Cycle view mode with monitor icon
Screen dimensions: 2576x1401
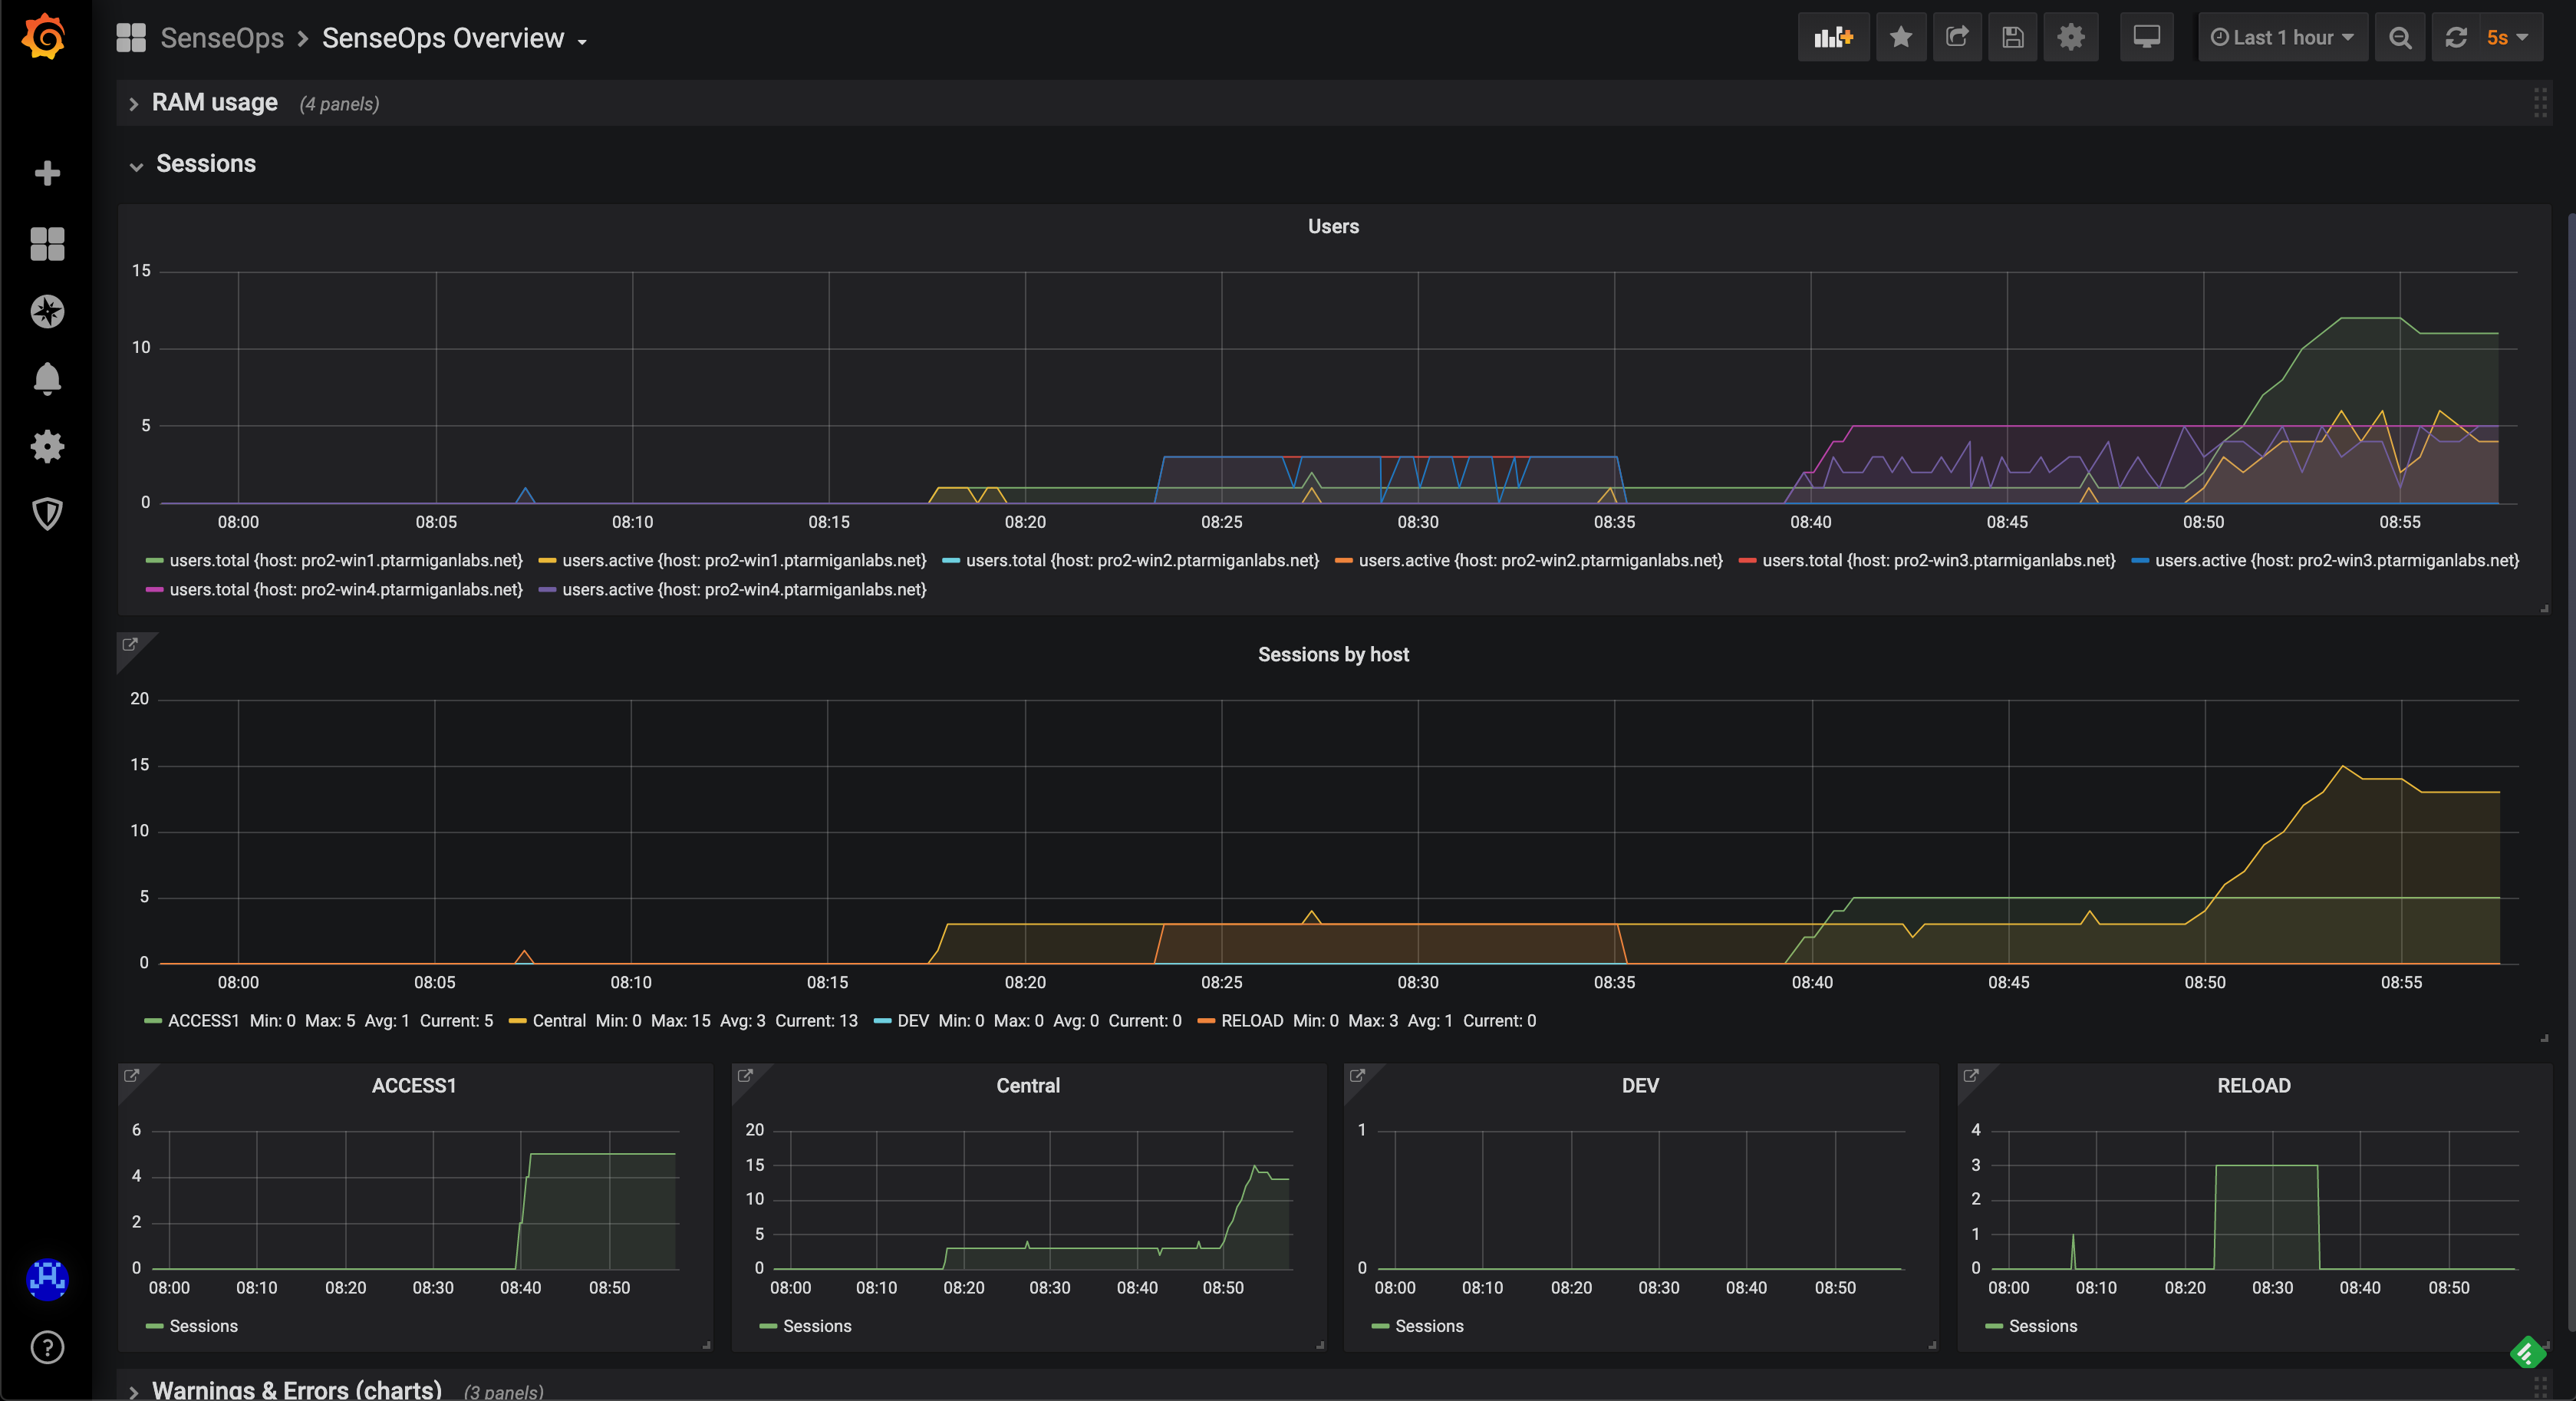coord(2146,38)
